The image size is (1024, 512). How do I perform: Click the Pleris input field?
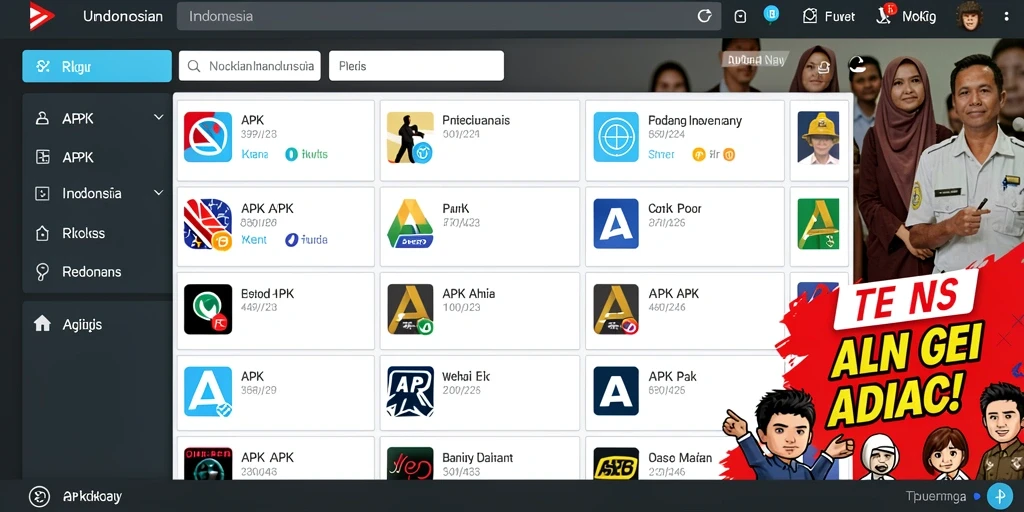tap(416, 66)
